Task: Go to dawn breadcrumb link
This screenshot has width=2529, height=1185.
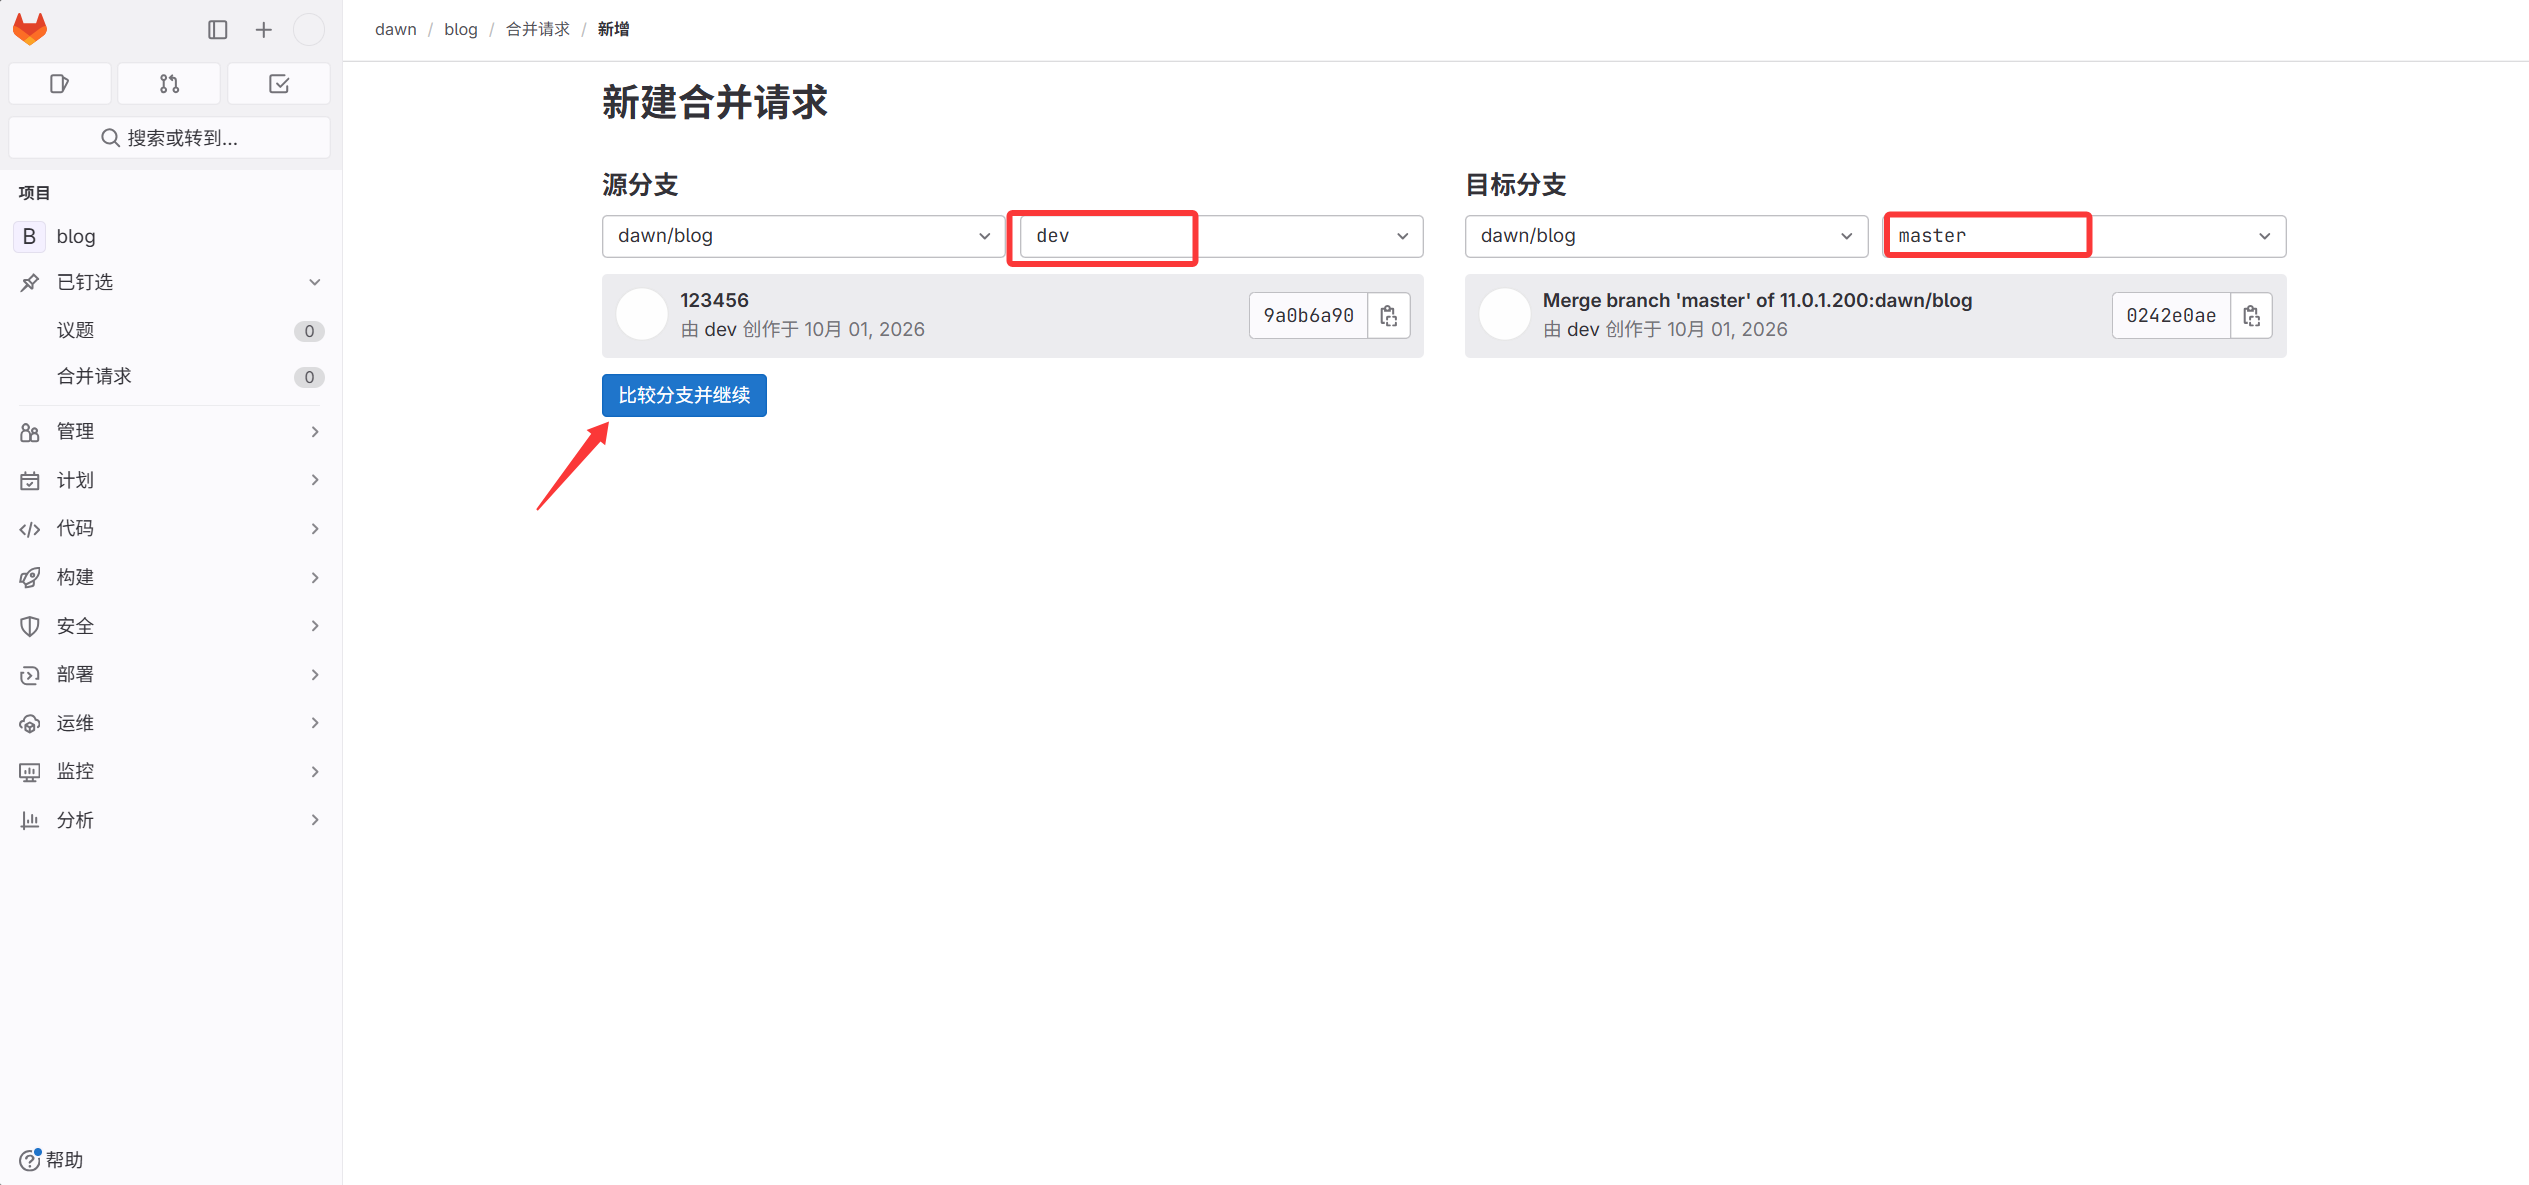Action: tap(396, 29)
